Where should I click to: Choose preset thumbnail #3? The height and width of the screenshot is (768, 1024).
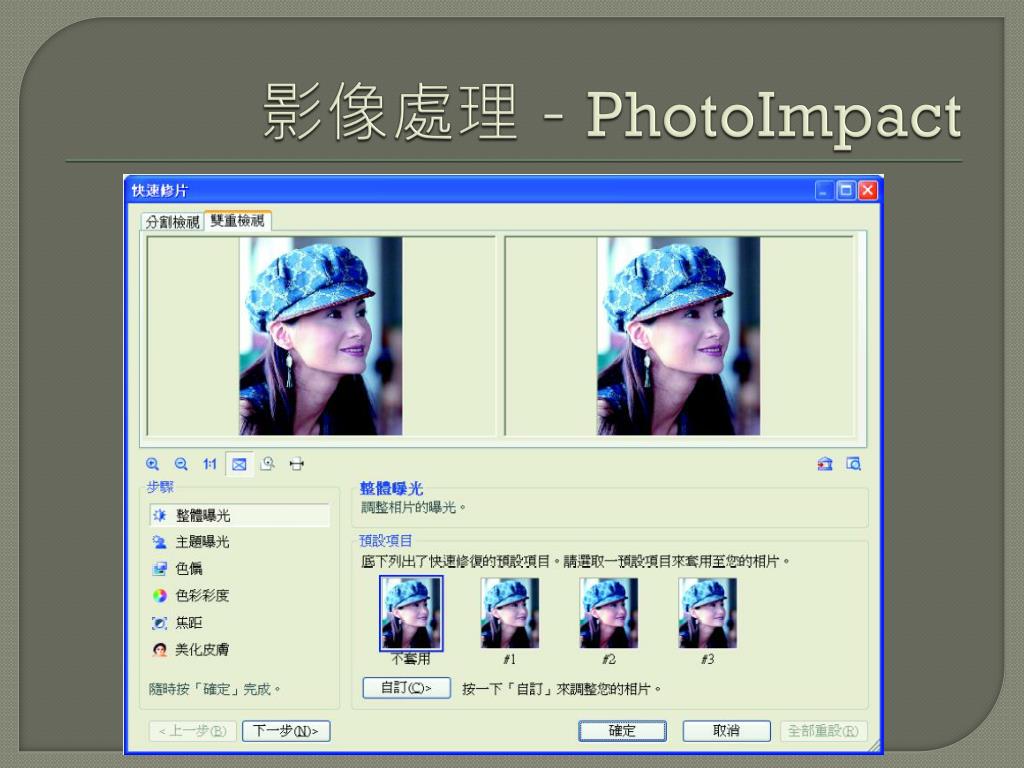pos(708,613)
